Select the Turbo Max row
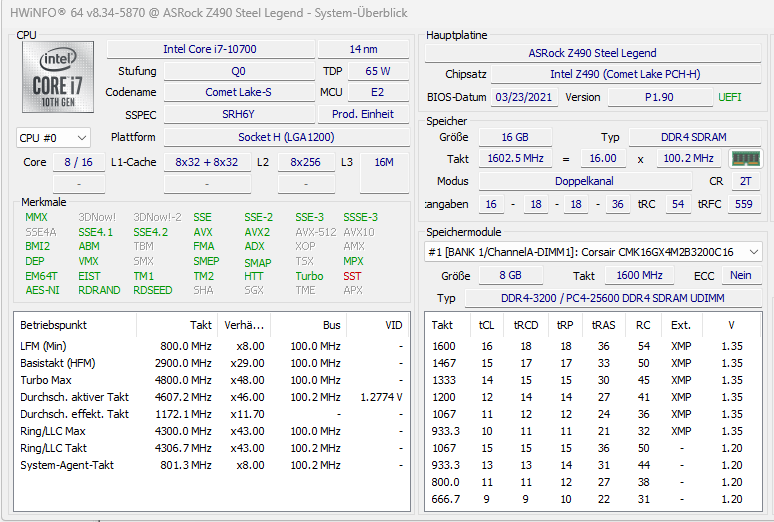 coord(212,380)
